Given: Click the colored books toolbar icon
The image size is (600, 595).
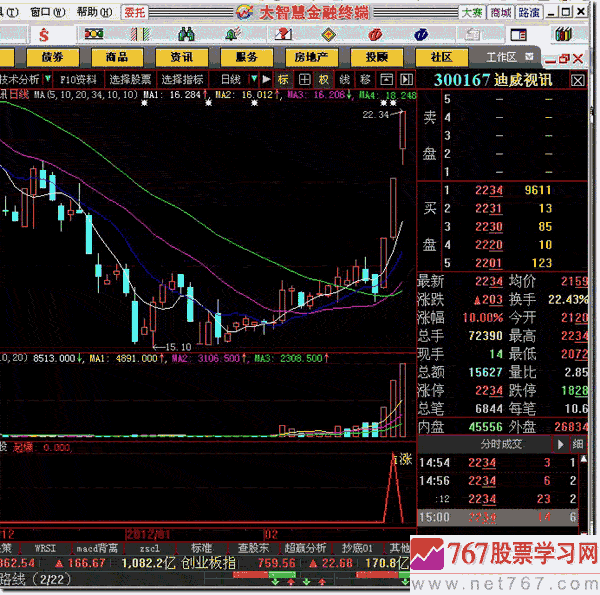Looking at the screenshot, I should (563, 34).
